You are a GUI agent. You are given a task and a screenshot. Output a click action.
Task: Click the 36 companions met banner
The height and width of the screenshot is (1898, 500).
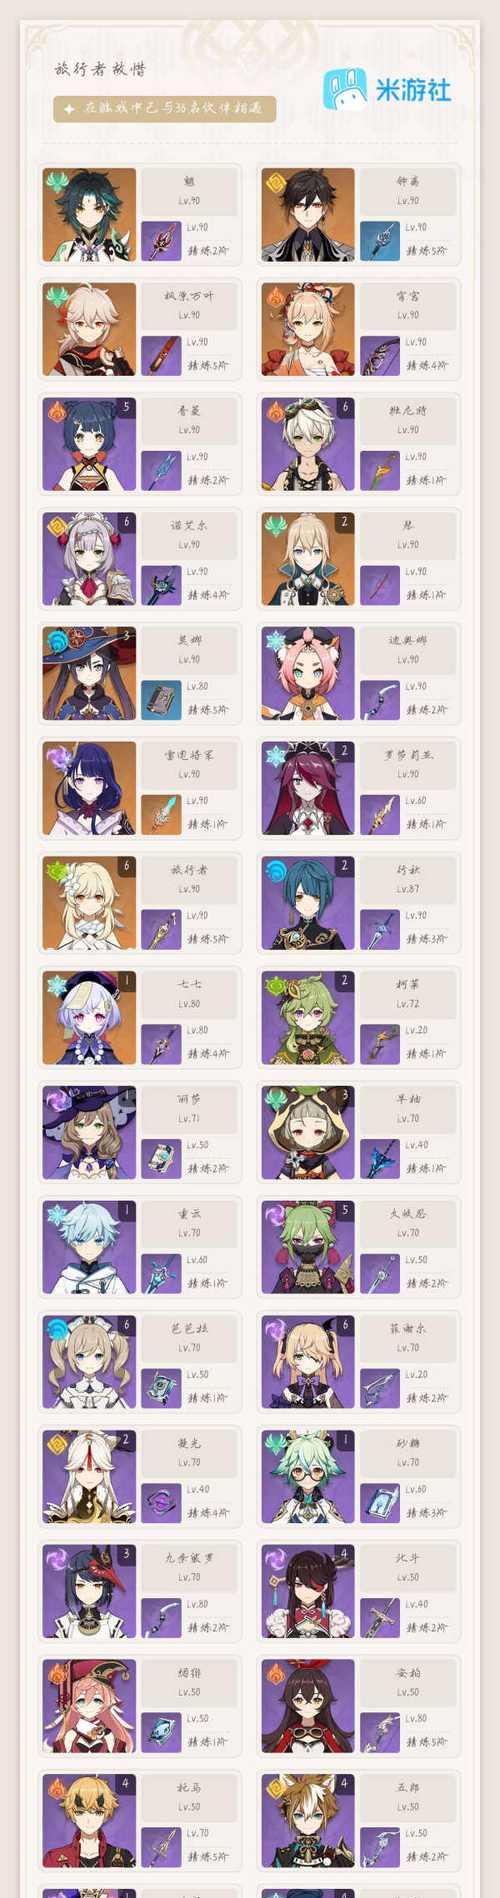165,109
